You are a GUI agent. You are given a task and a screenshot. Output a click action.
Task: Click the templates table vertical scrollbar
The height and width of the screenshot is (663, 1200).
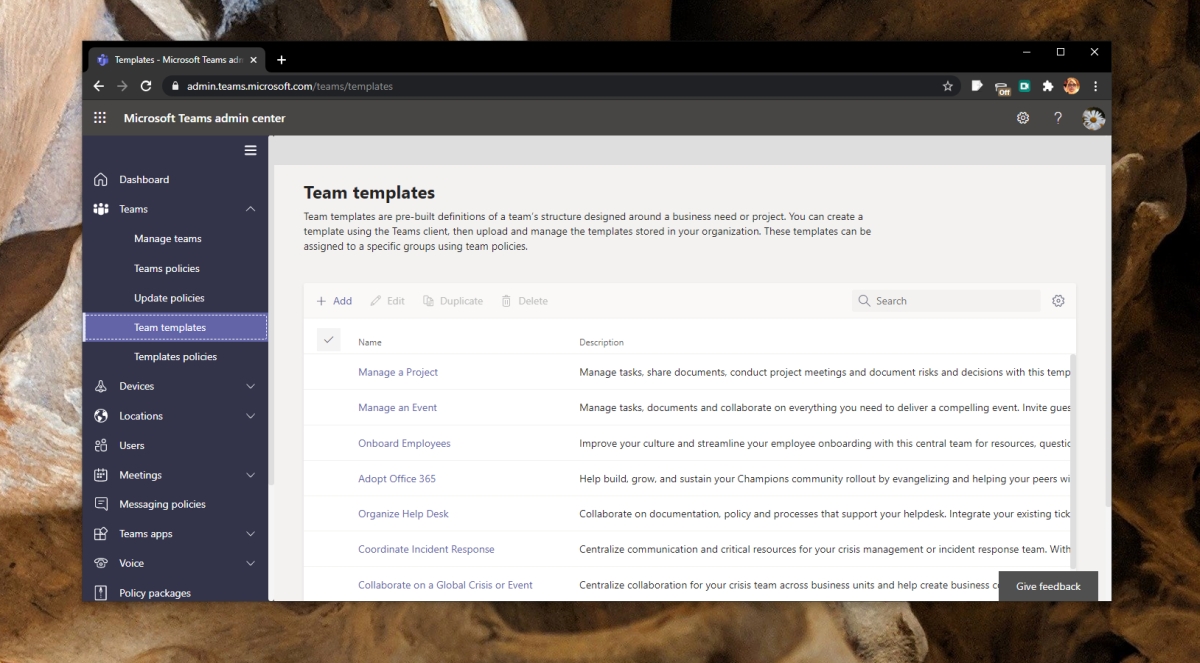click(1072, 460)
